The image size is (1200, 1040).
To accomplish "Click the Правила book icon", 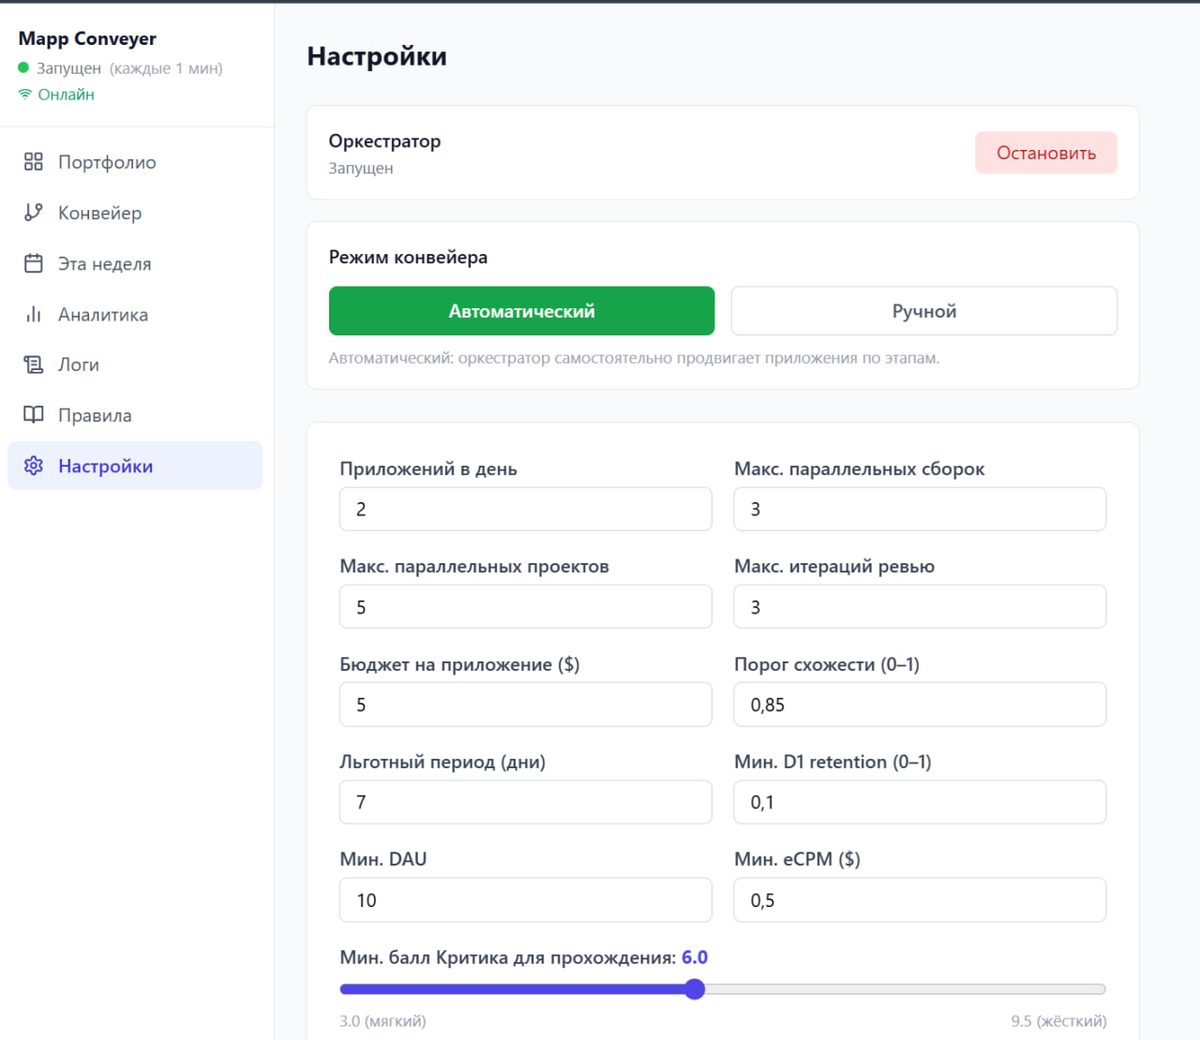I will pyautogui.click(x=33, y=415).
